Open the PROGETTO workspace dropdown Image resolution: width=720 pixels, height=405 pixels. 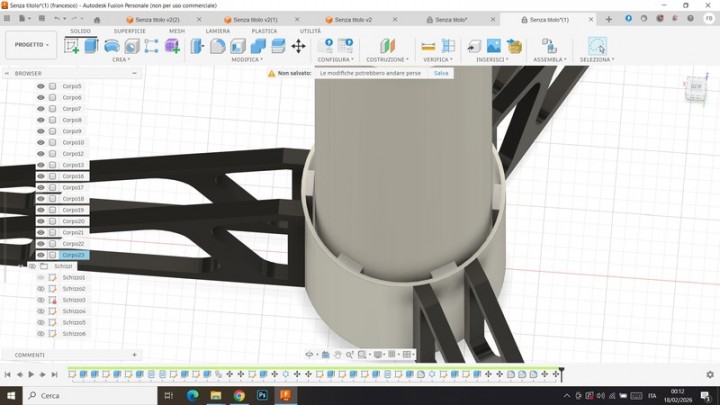coord(31,44)
